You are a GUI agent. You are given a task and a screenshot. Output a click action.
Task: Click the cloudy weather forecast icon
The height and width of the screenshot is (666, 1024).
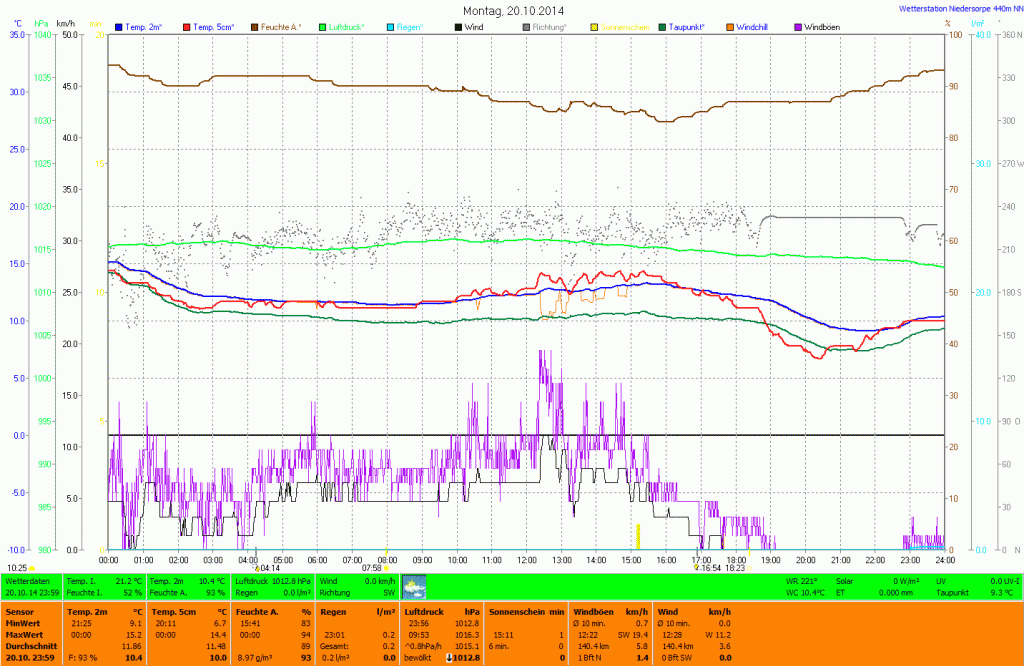[414, 586]
